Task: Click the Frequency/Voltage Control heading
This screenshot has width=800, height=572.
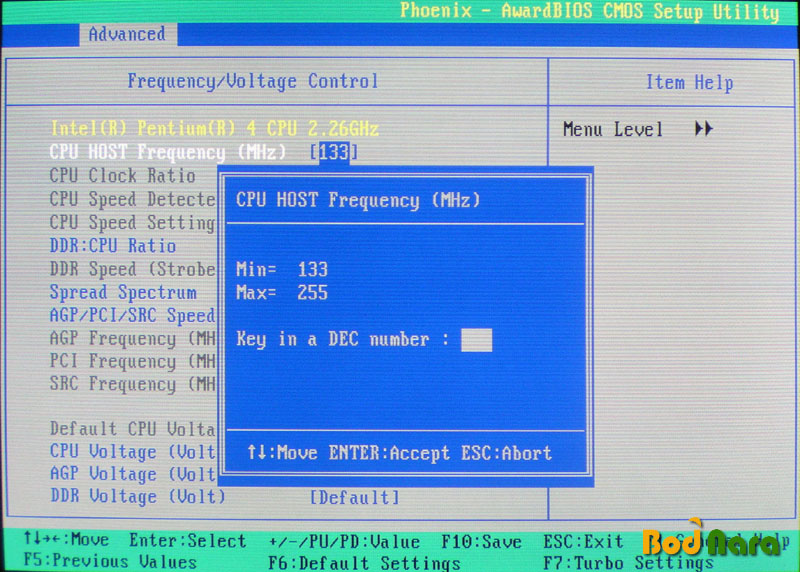Action: (253, 81)
